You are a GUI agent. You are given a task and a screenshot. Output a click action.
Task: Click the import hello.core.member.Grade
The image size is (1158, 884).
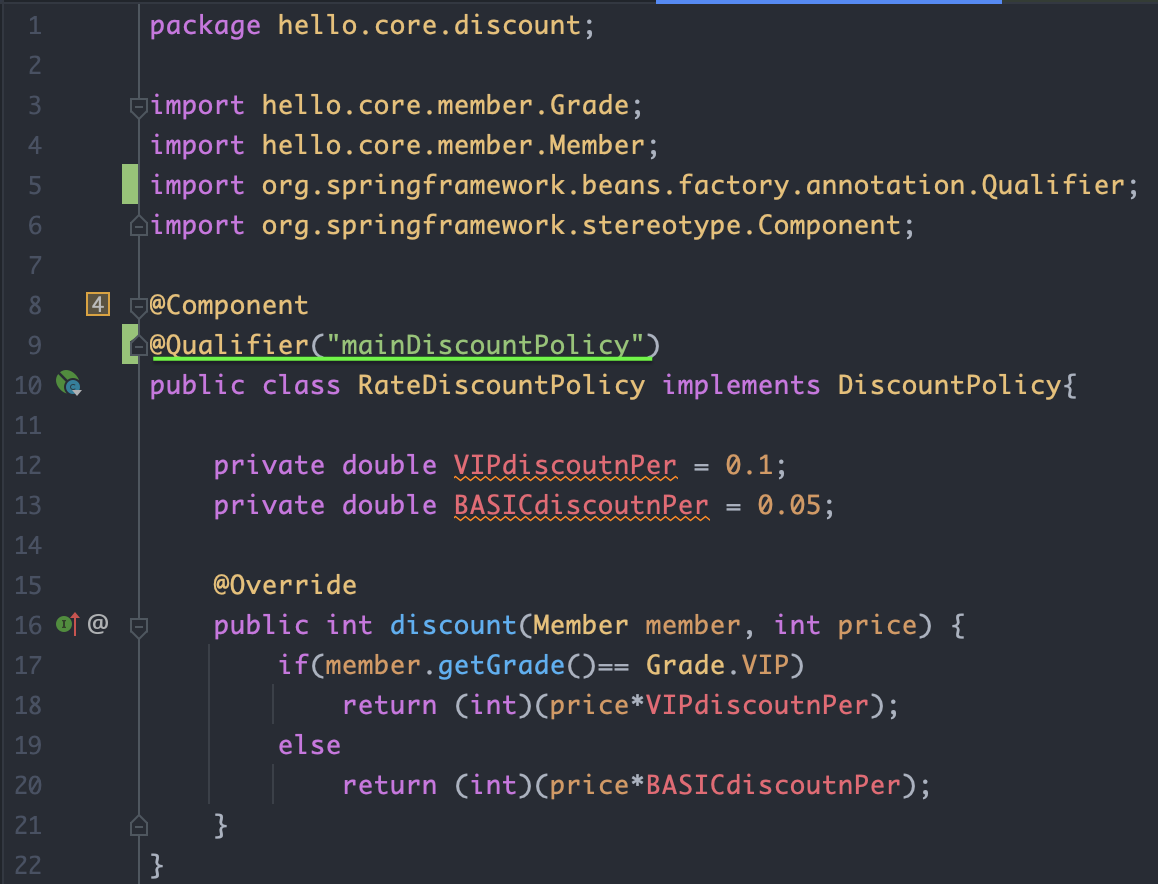tap(445, 106)
